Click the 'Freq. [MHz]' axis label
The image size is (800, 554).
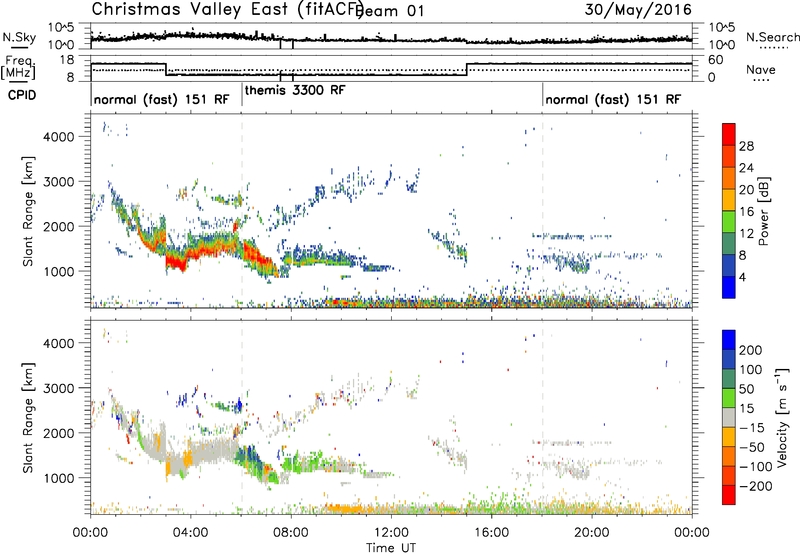coord(18,67)
